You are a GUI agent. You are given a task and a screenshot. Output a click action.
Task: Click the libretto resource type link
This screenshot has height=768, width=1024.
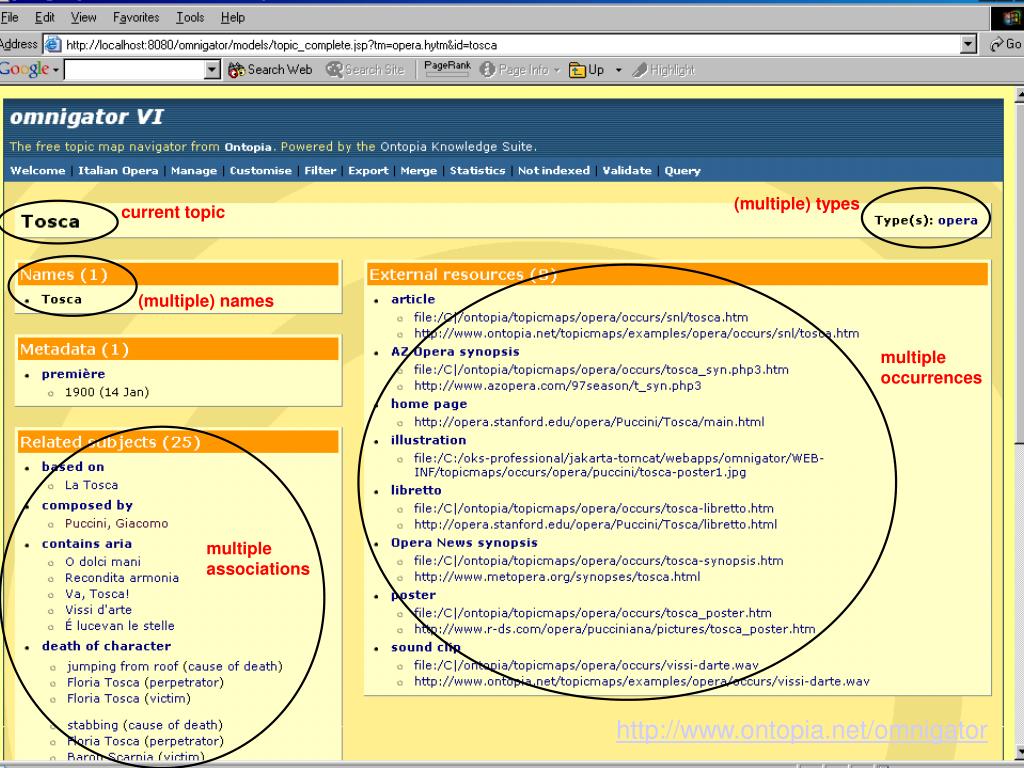click(416, 490)
